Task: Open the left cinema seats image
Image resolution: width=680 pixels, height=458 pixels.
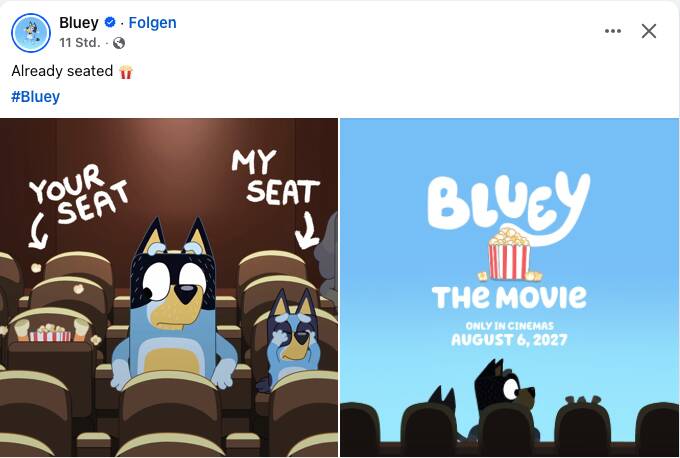Action: click(x=169, y=287)
